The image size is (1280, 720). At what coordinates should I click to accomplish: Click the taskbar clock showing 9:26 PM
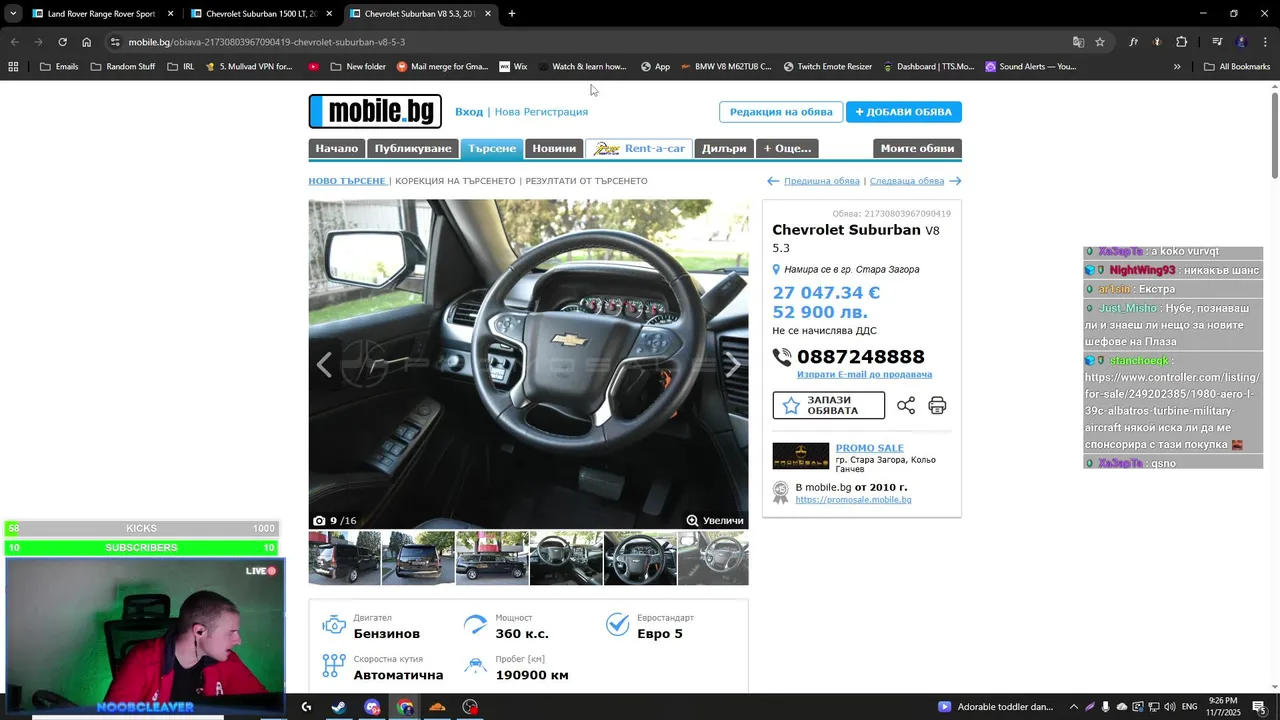pyautogui.click(x=1223, y=707)
